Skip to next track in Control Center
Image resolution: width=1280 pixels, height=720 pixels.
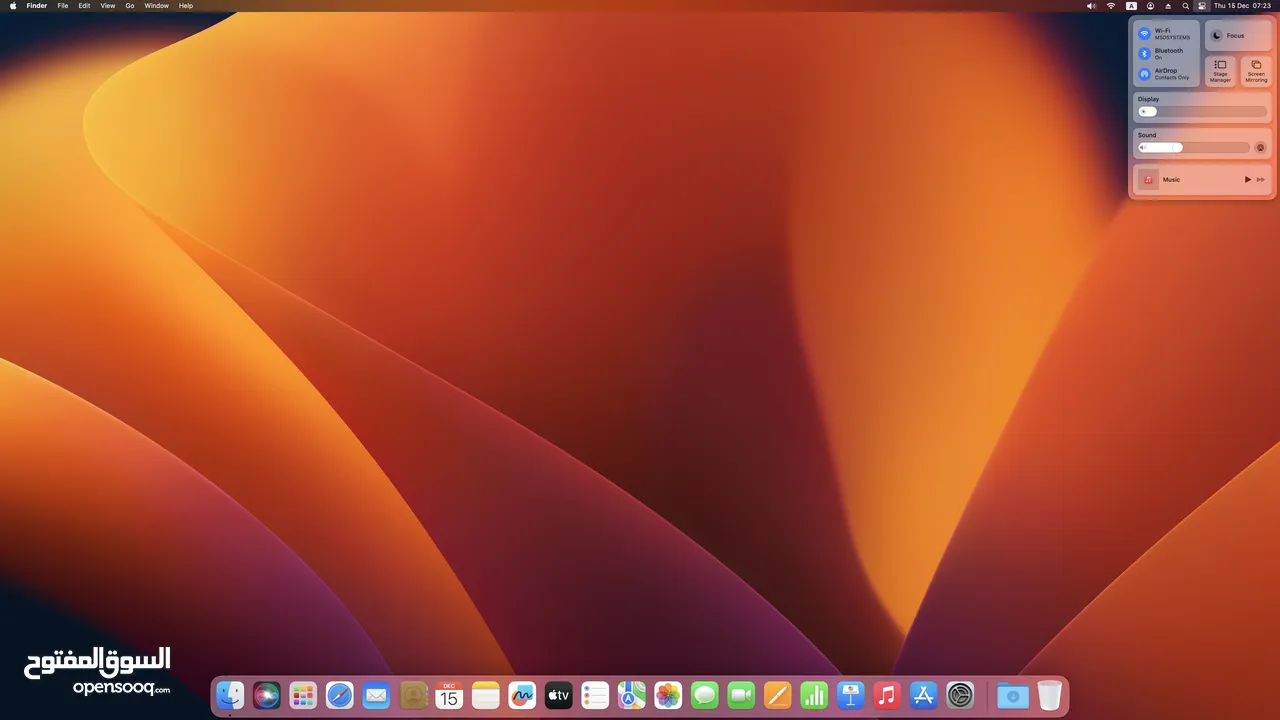1261,180
